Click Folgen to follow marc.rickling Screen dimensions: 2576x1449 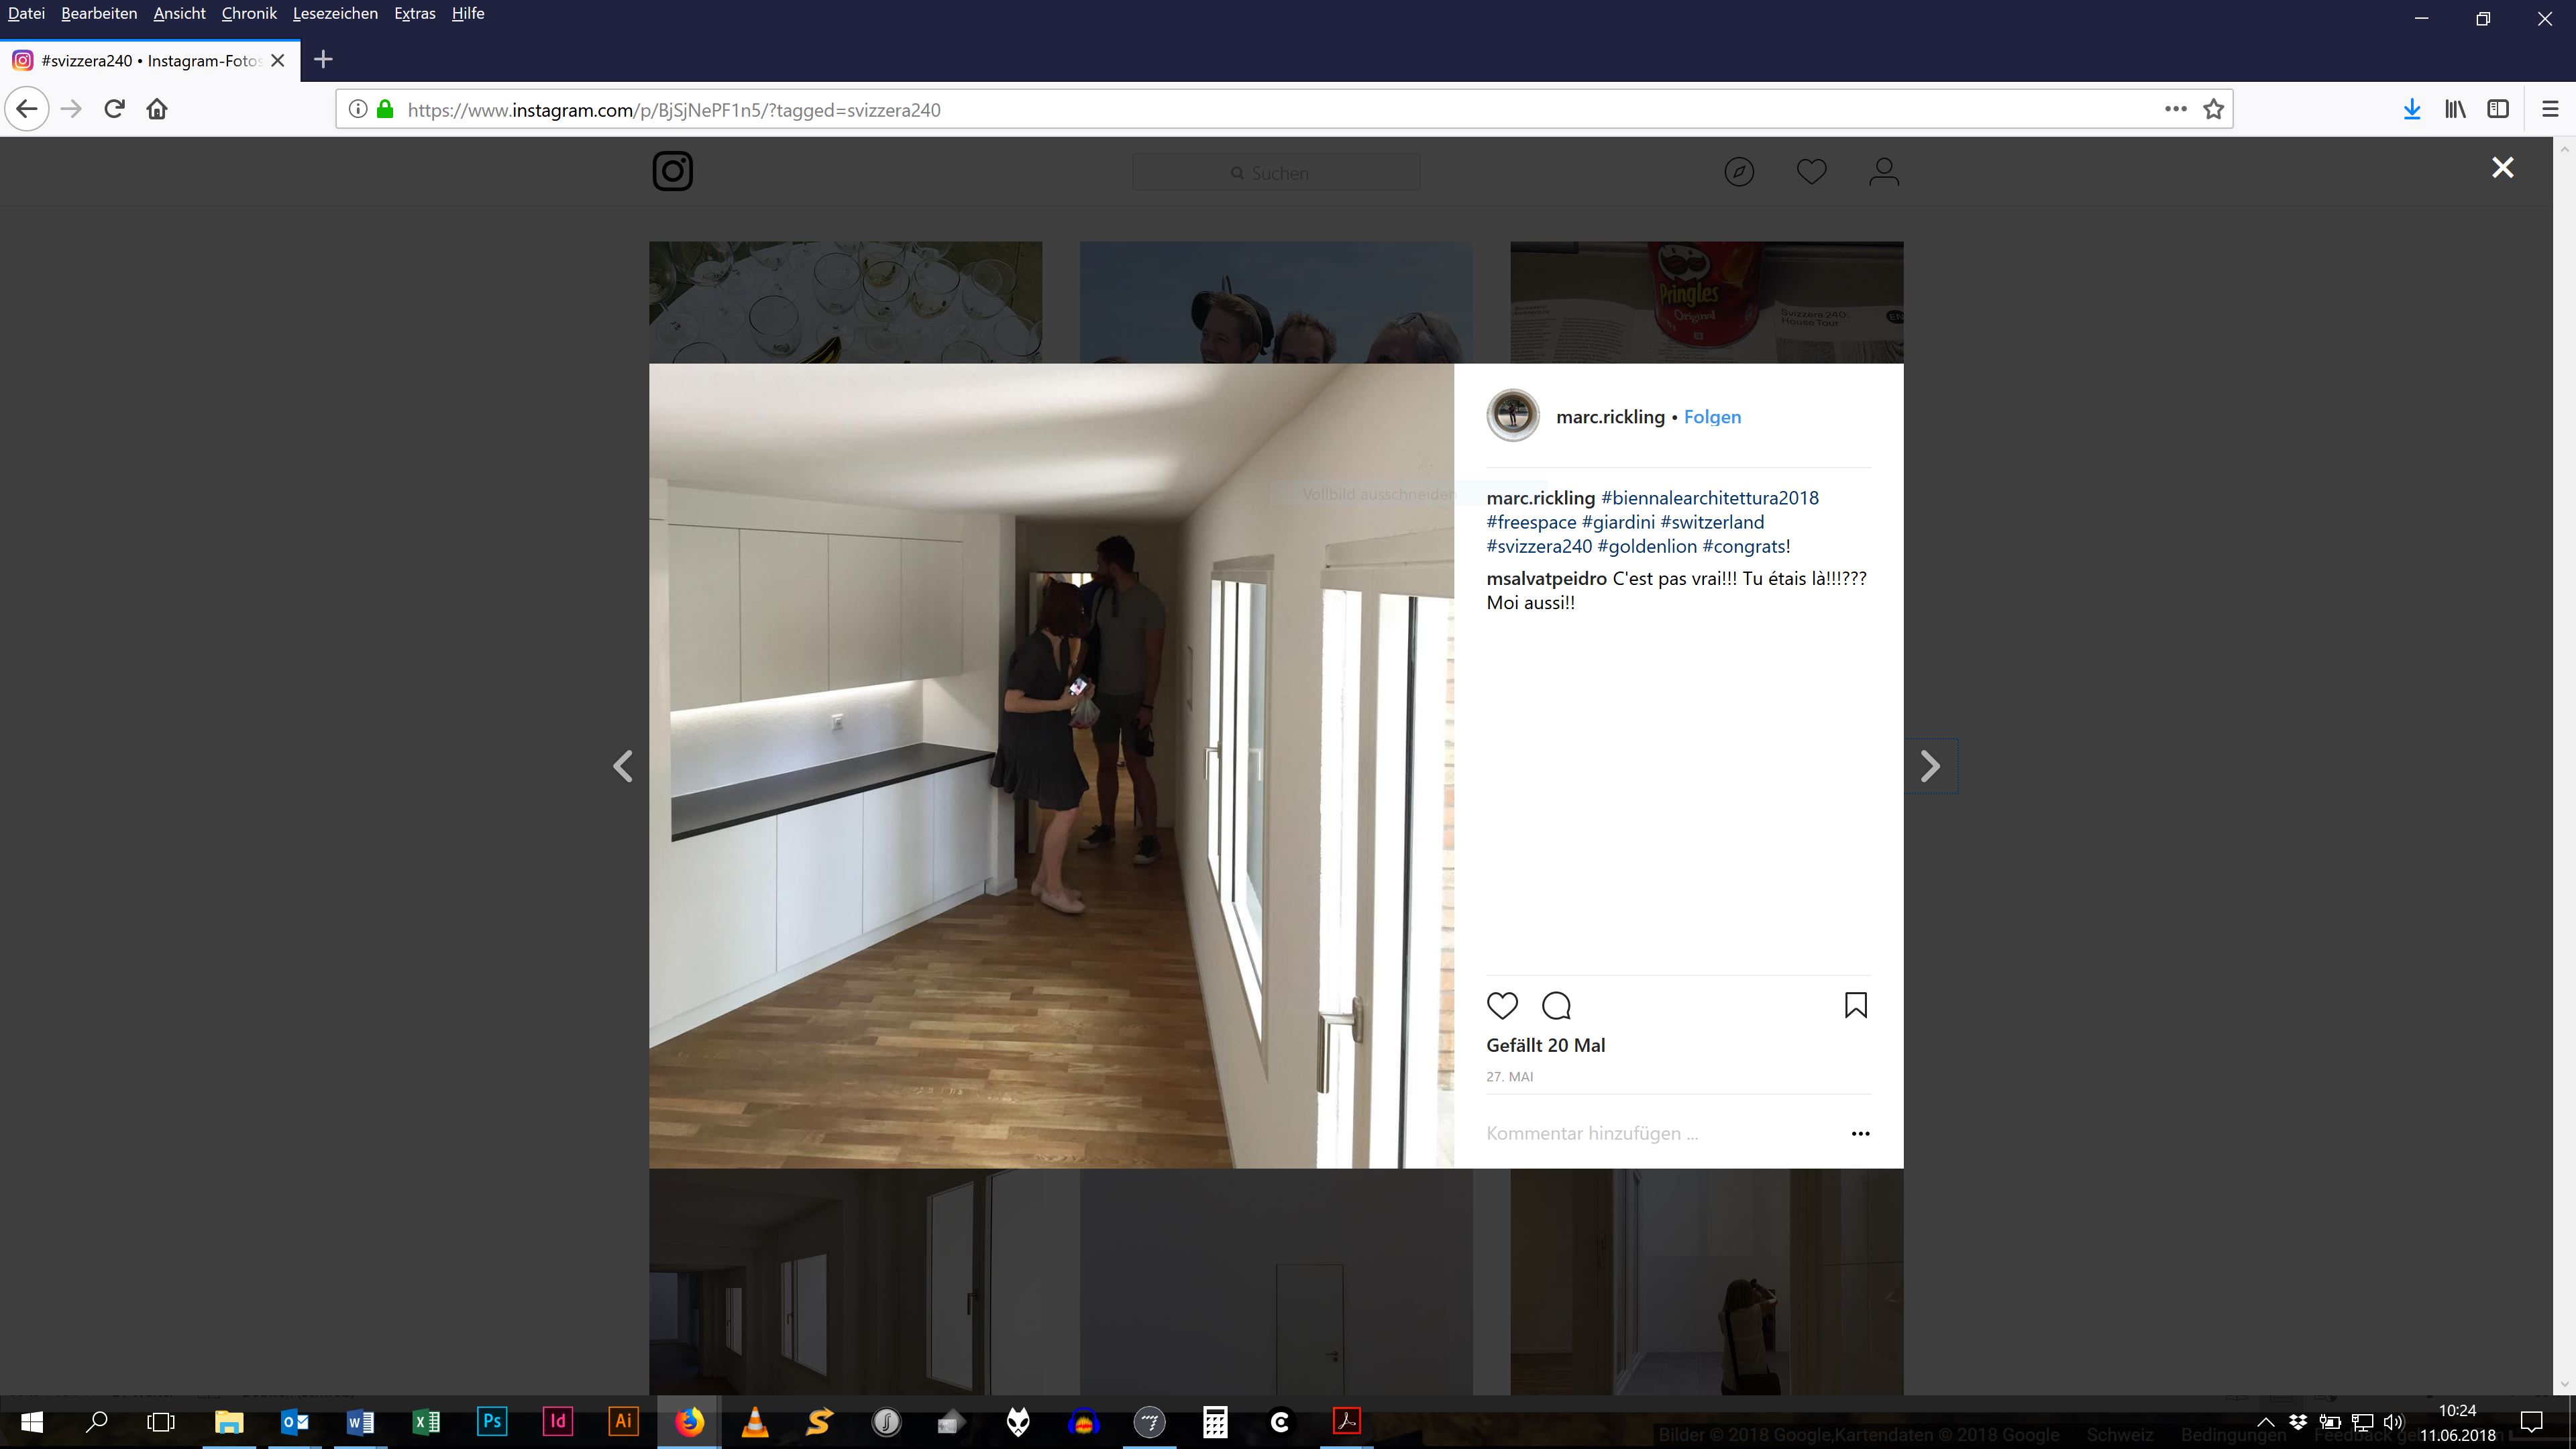[1712, 417]
